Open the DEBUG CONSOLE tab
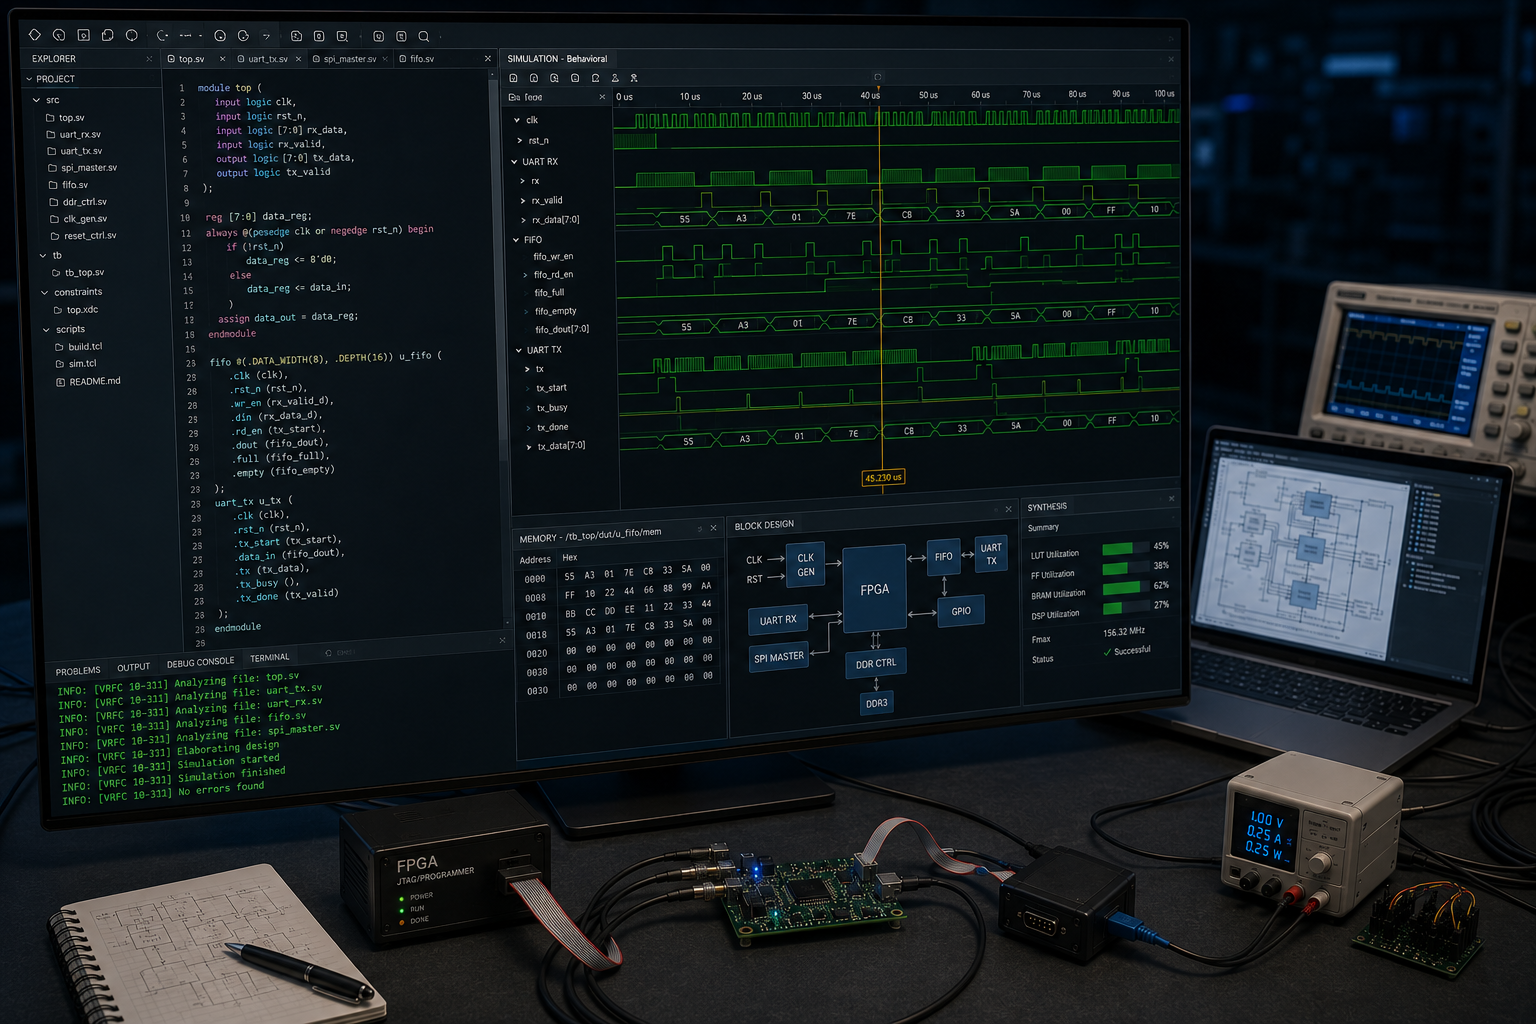This screenshot has height=1024, width=1536. coord(200,662)
